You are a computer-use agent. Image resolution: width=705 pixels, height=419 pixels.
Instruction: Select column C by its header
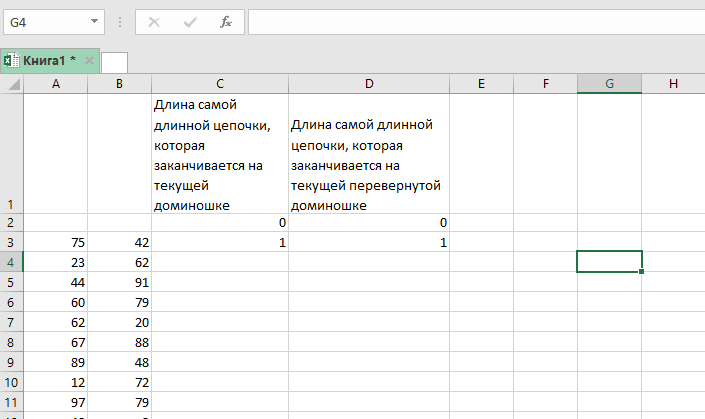click(219, 85)
